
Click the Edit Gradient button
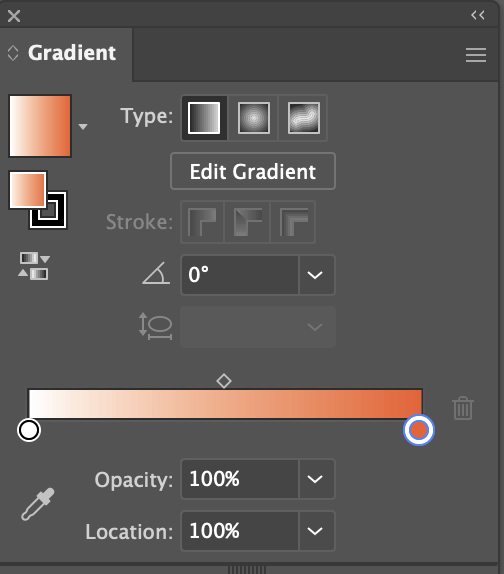[253, 171]
